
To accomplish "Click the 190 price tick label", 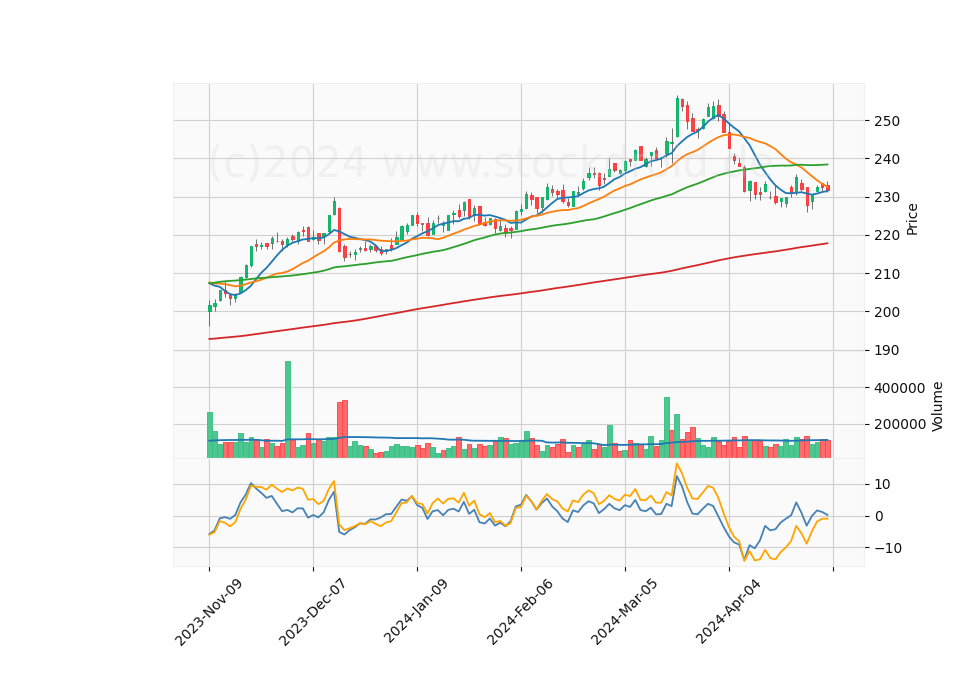I will (x=887, y=351).
